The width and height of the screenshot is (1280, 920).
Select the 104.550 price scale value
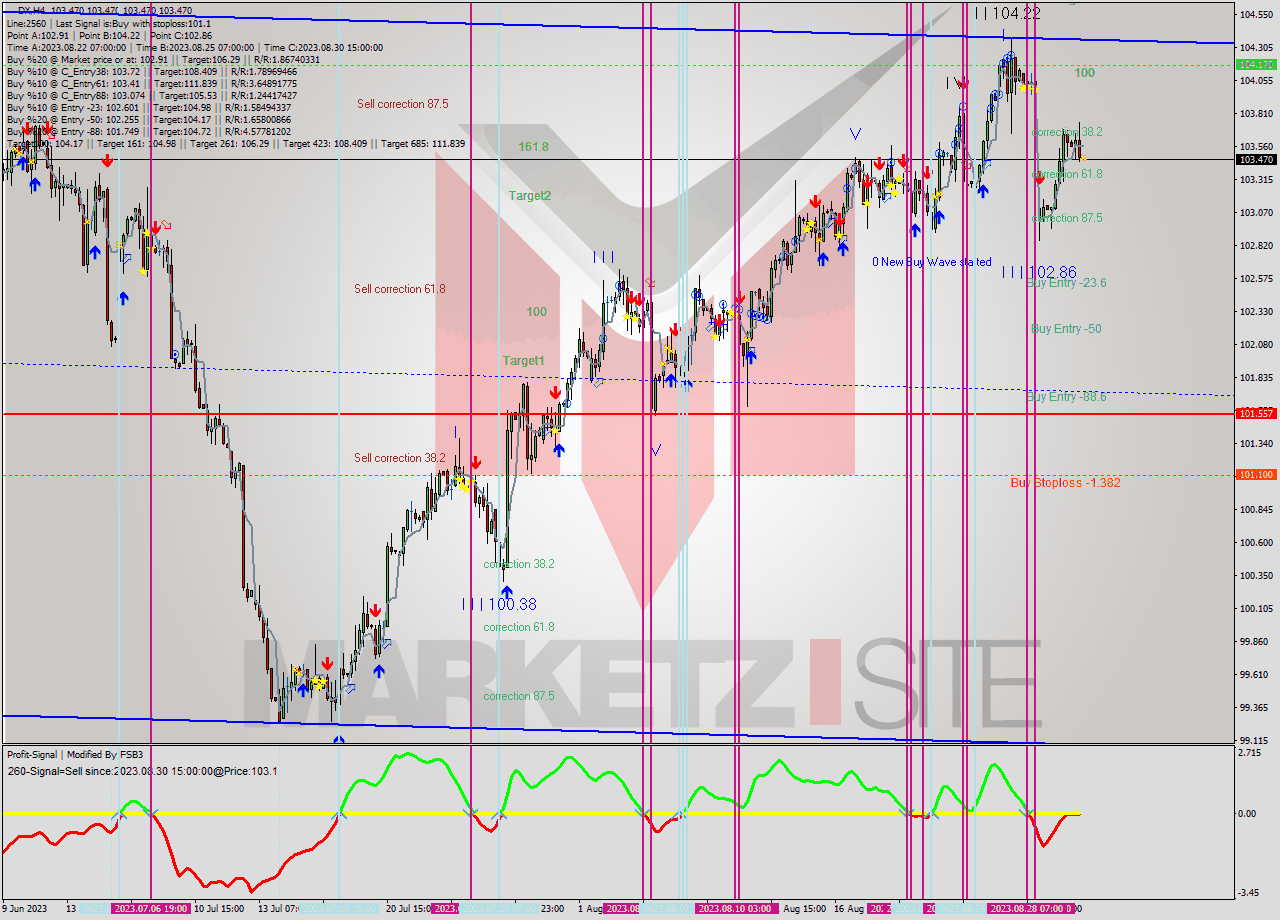pos(1256,15)
